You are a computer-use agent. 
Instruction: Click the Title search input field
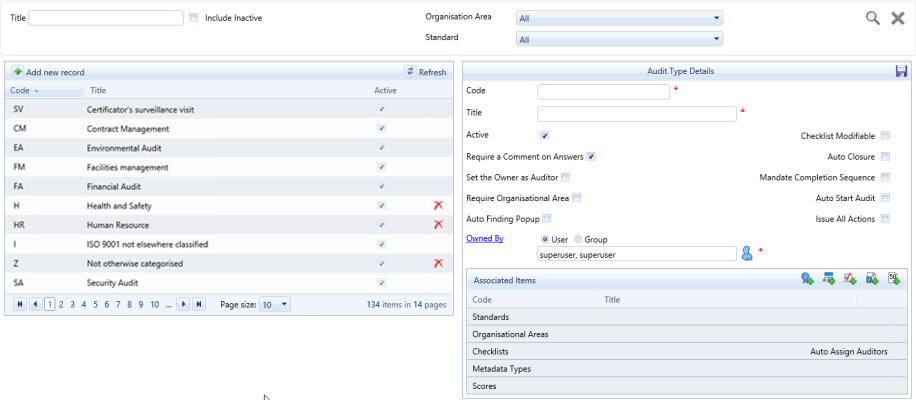106,18
